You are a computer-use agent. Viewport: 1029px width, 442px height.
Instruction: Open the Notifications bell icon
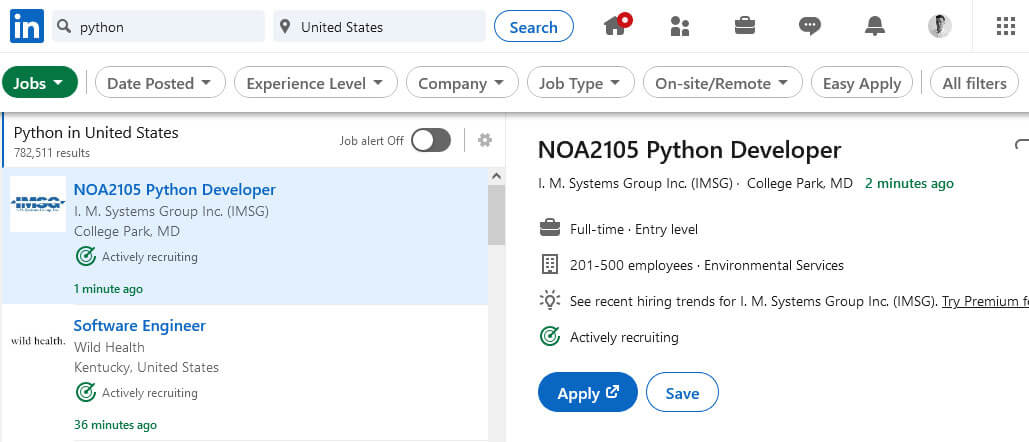874,26
